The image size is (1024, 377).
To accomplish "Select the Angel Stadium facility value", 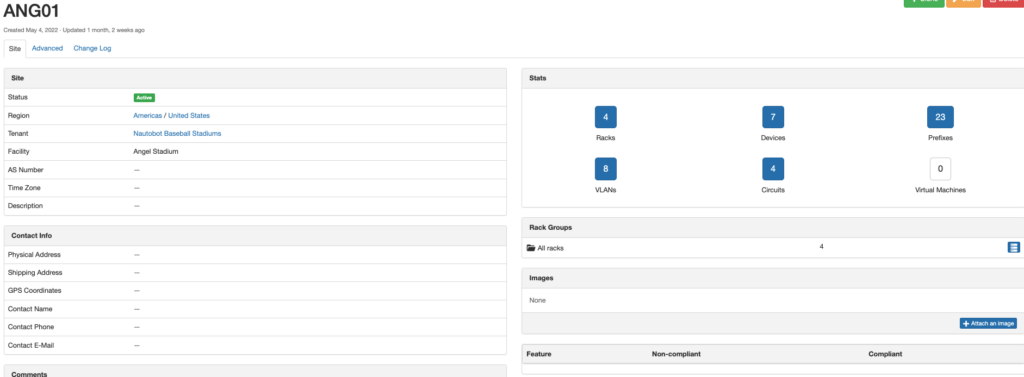I will [155, 152].
